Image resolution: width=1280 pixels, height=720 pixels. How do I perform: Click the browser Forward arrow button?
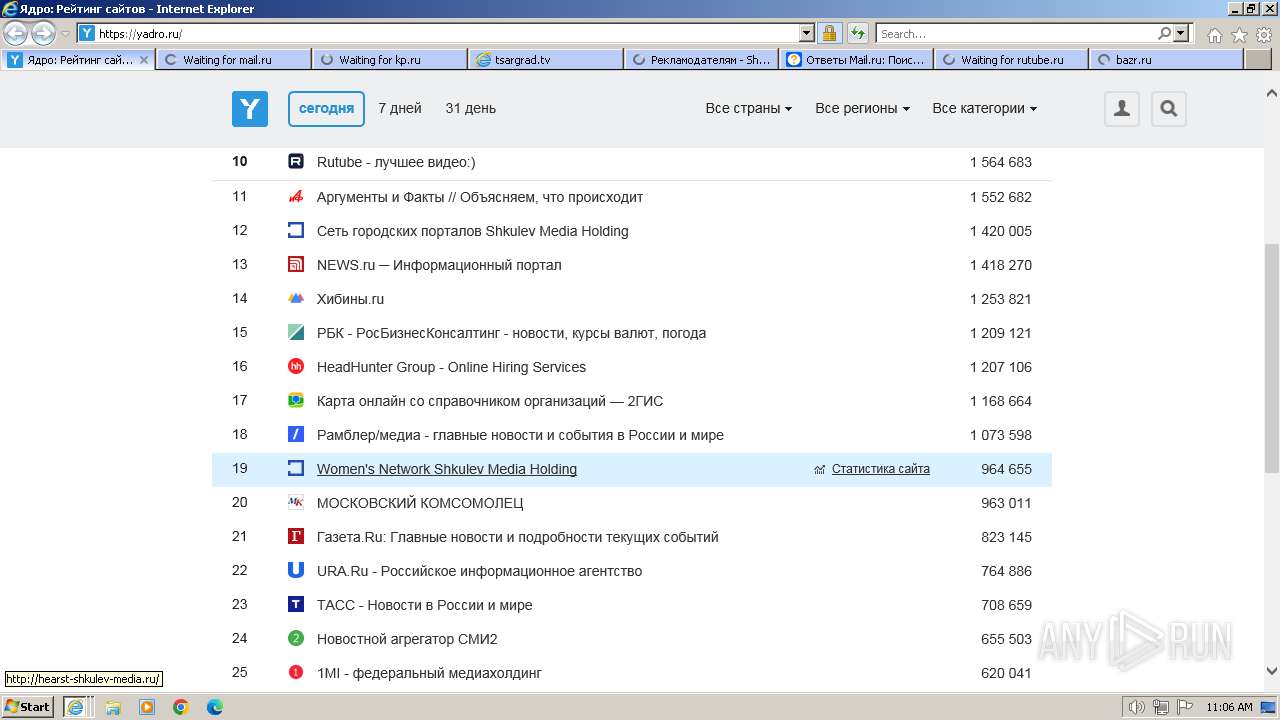point(43,34)
